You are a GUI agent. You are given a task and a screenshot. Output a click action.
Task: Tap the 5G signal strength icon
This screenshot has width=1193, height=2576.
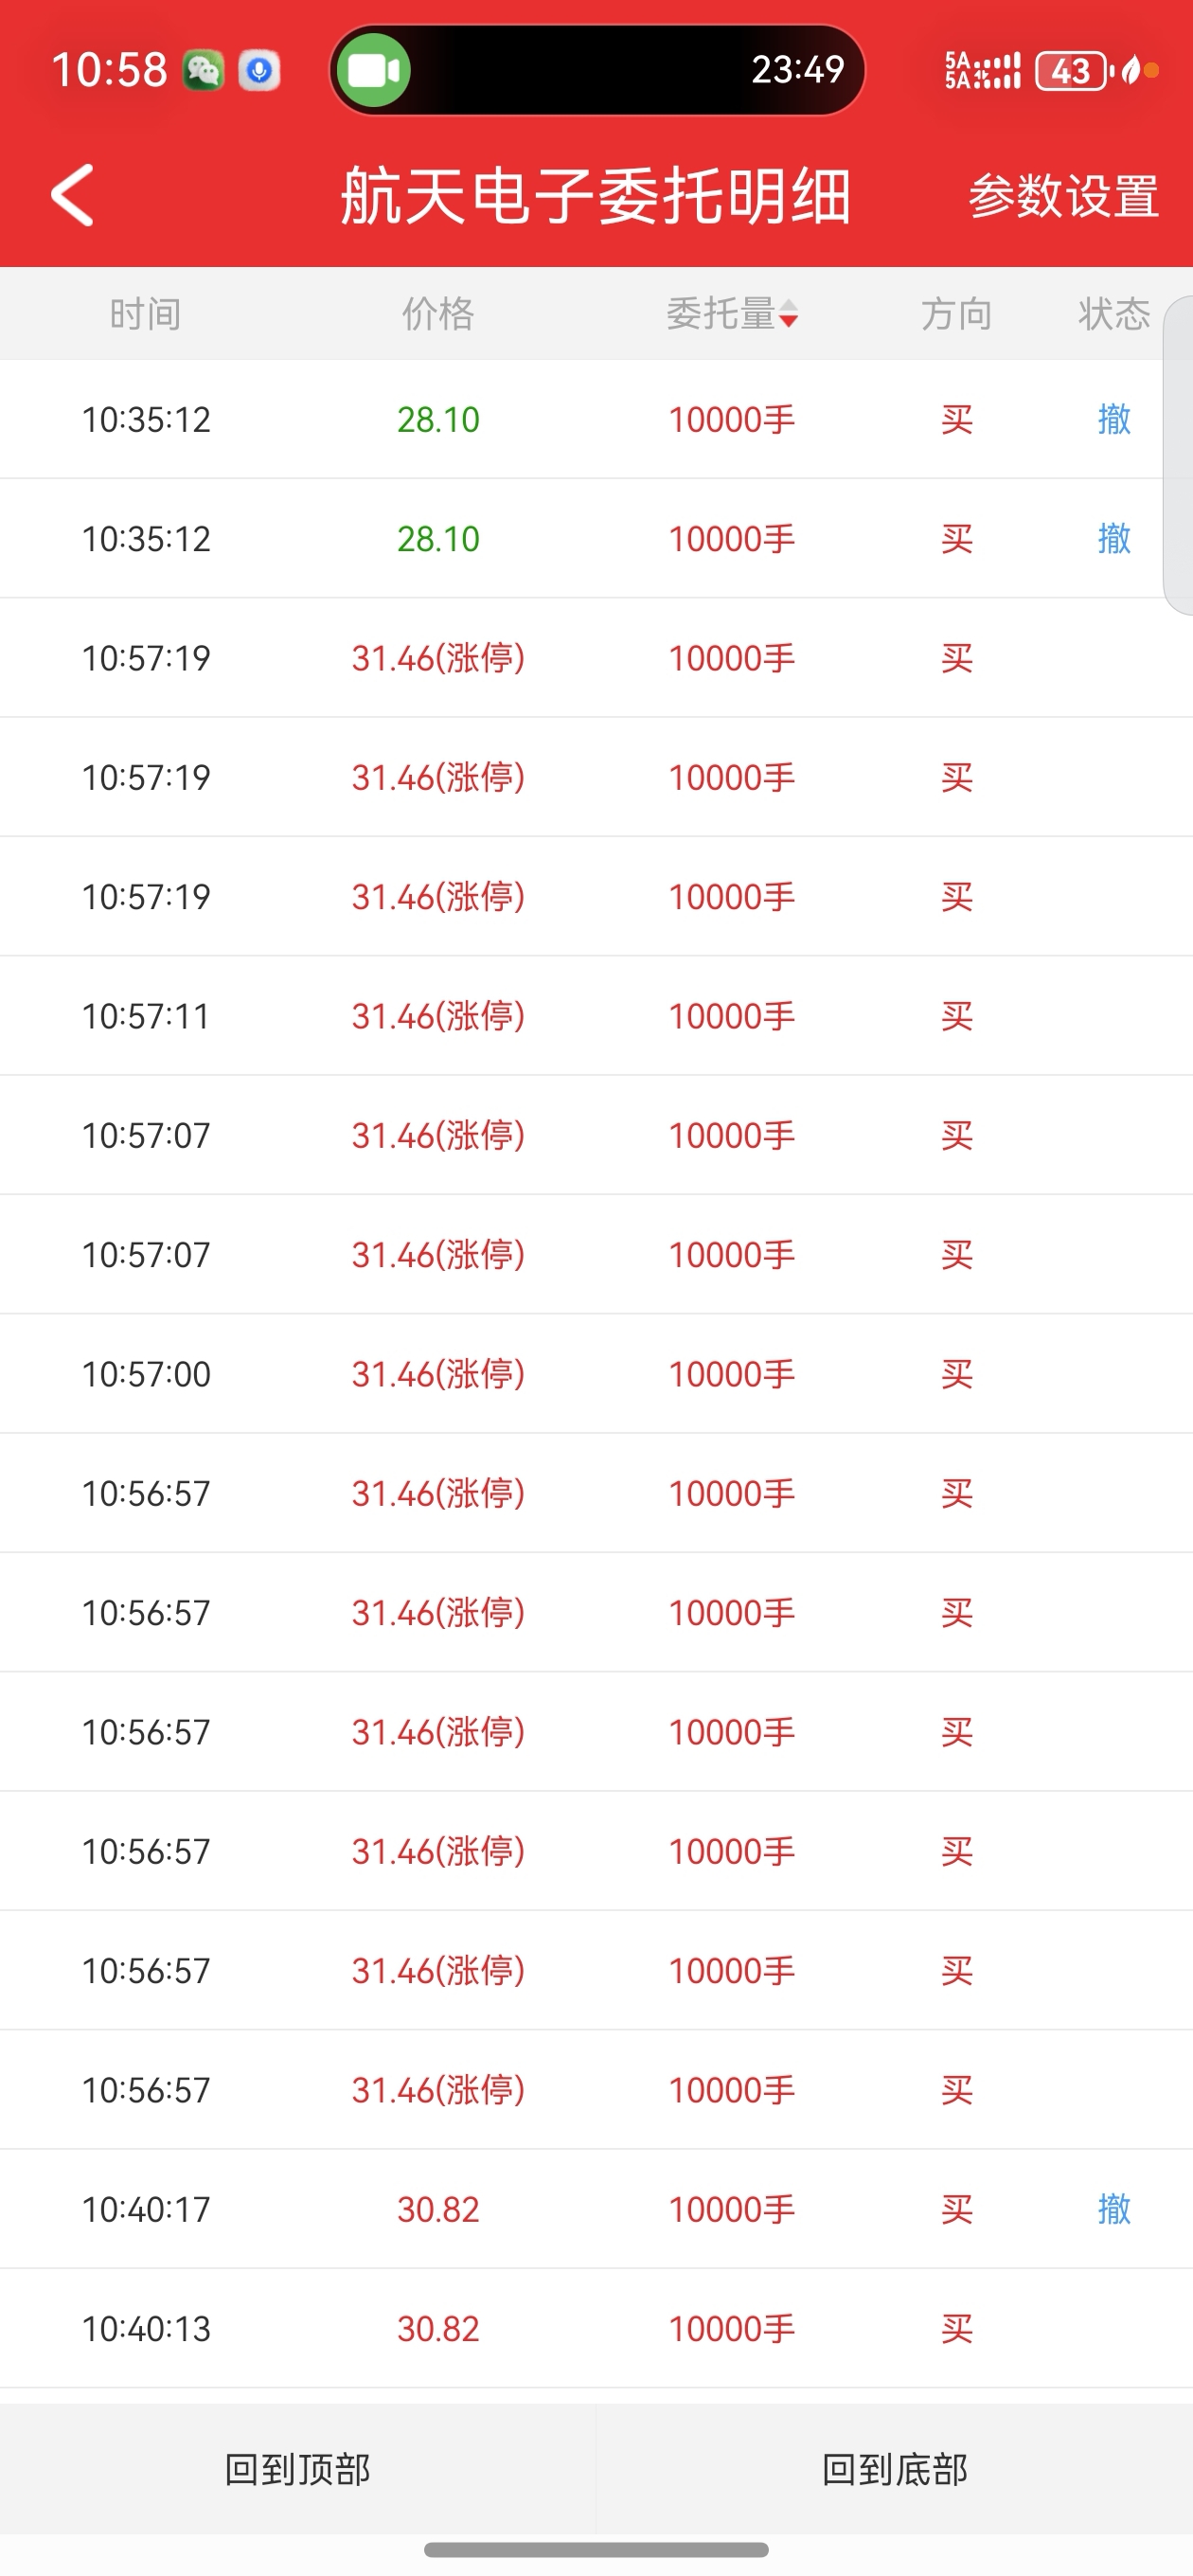[x=982, y=71]
